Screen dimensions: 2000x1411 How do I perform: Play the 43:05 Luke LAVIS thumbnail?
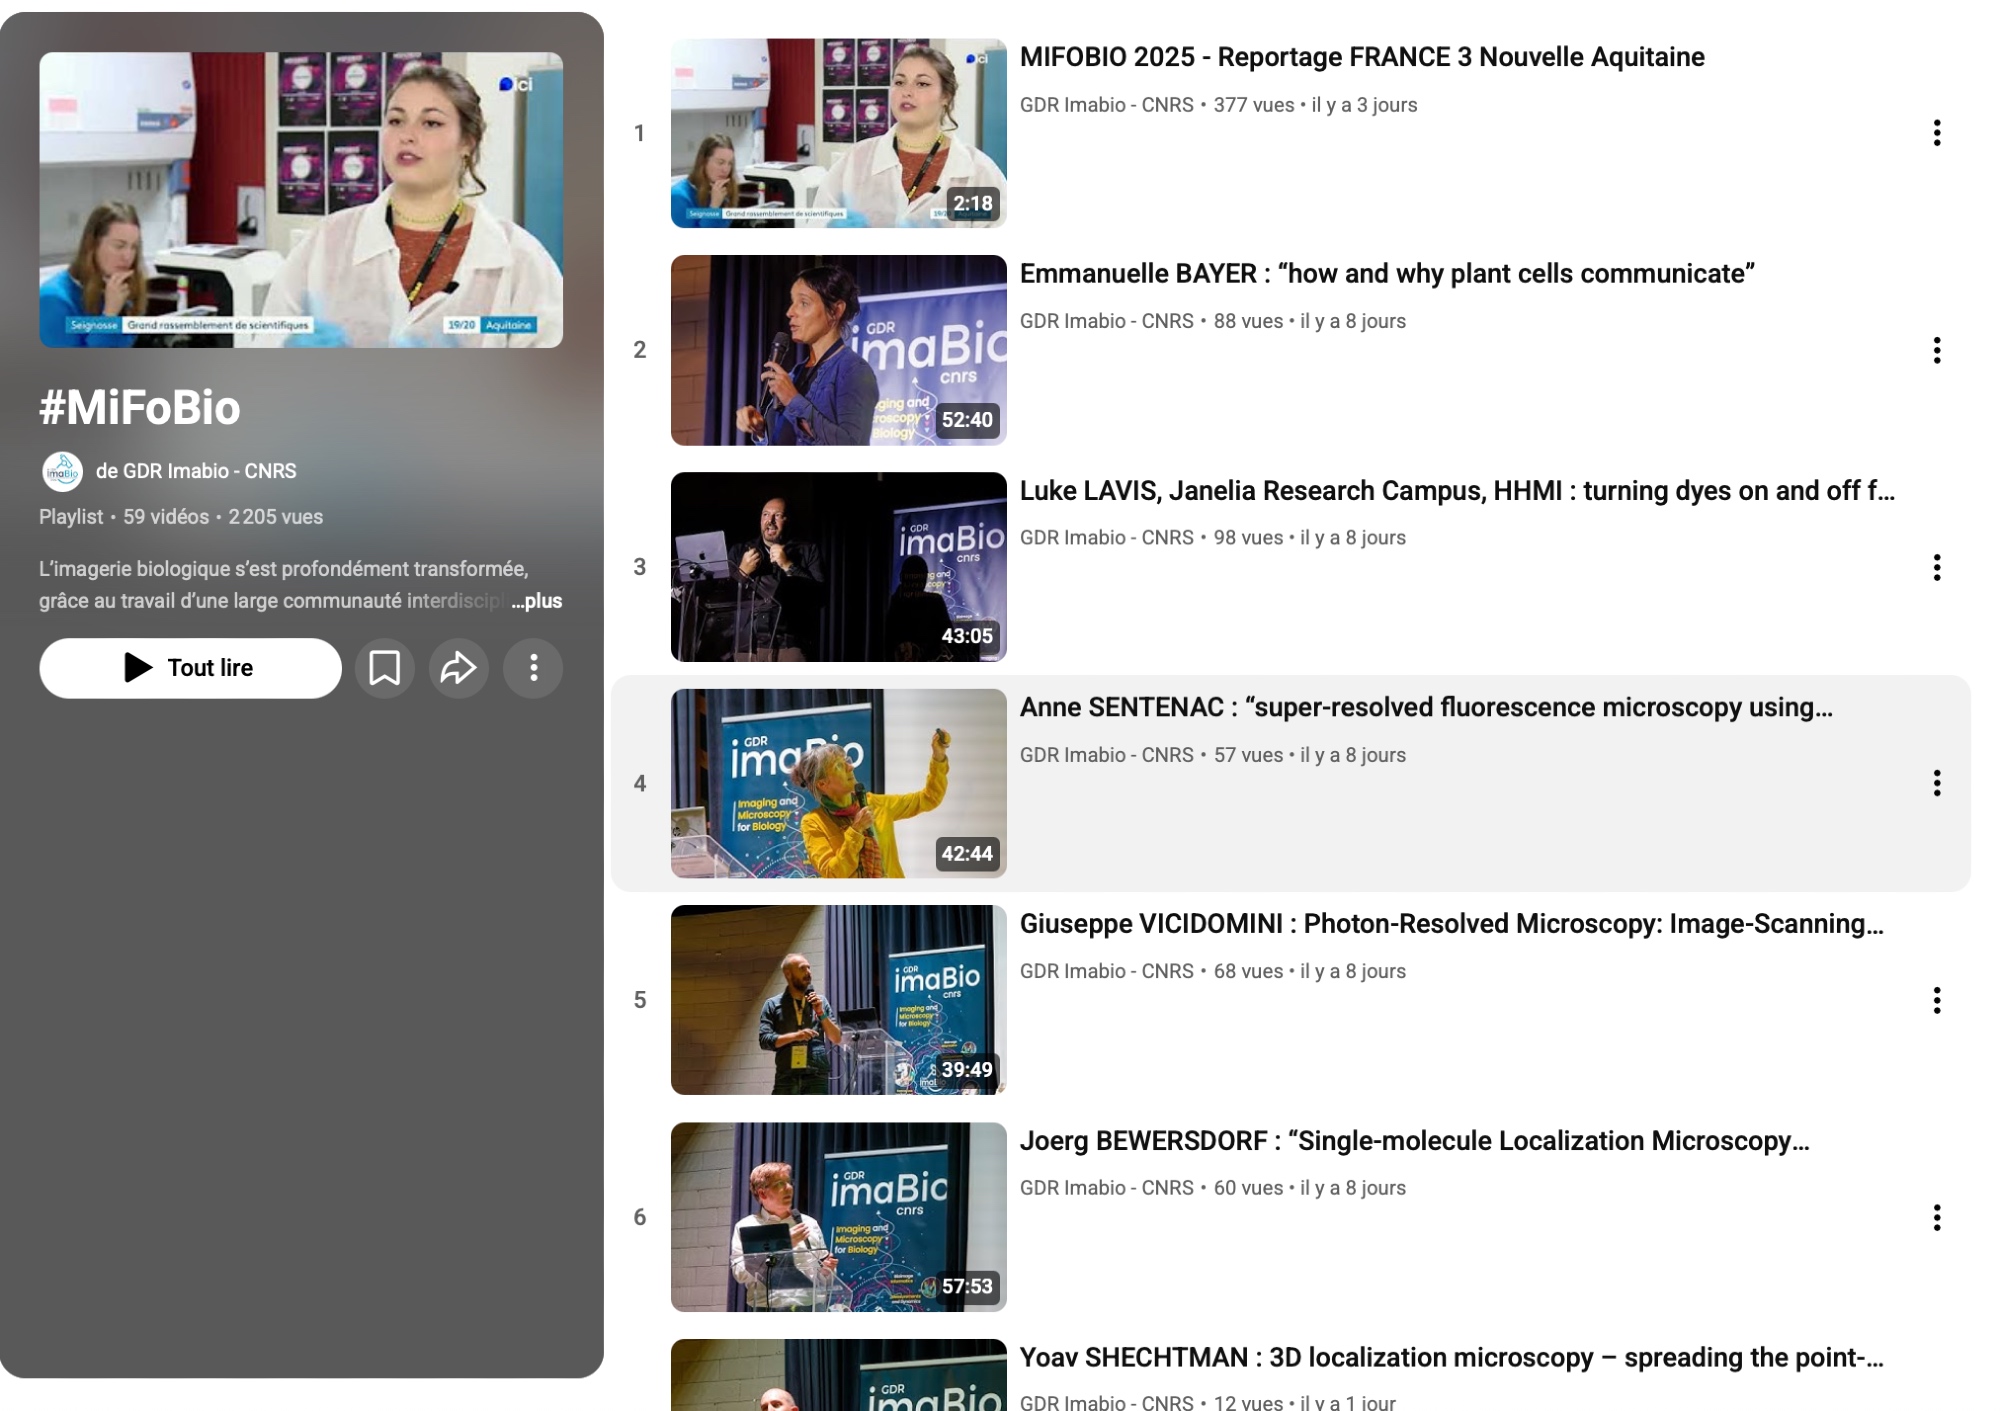click(x=838, y=567)
